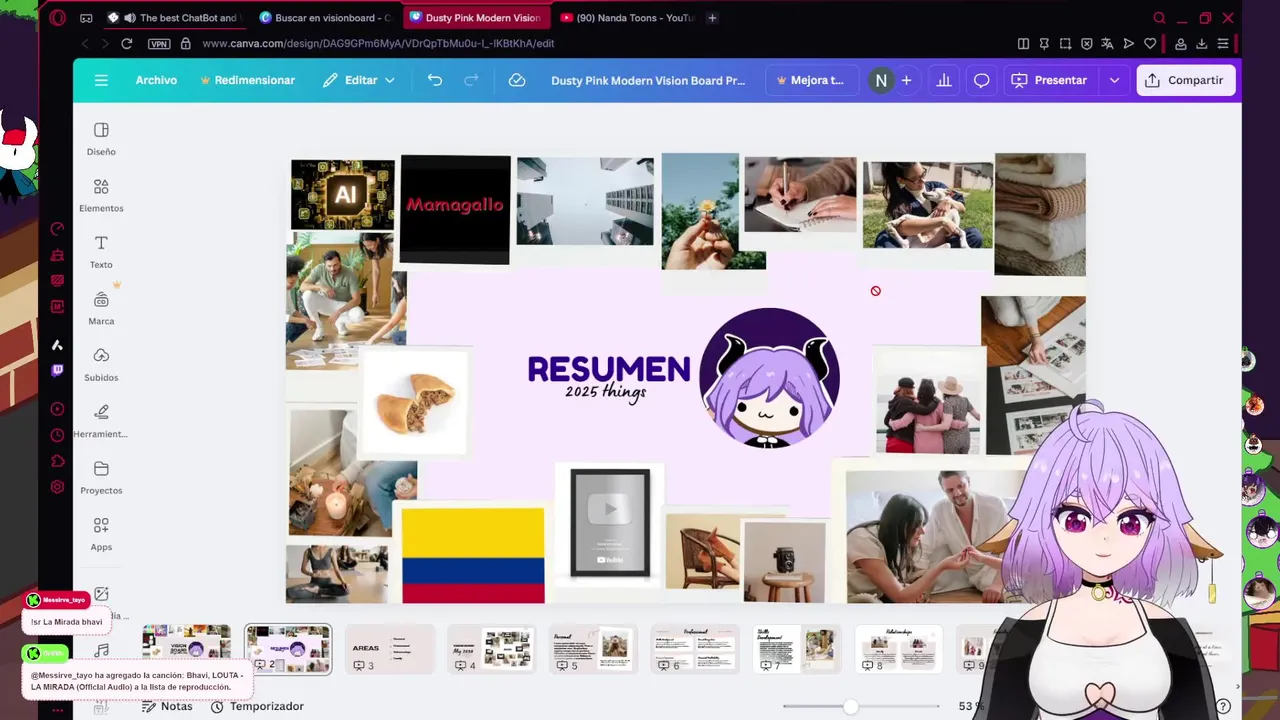1280x720 pixels.
Task: Open the Subidos uploads panel
Action: [x=101, y=365]
